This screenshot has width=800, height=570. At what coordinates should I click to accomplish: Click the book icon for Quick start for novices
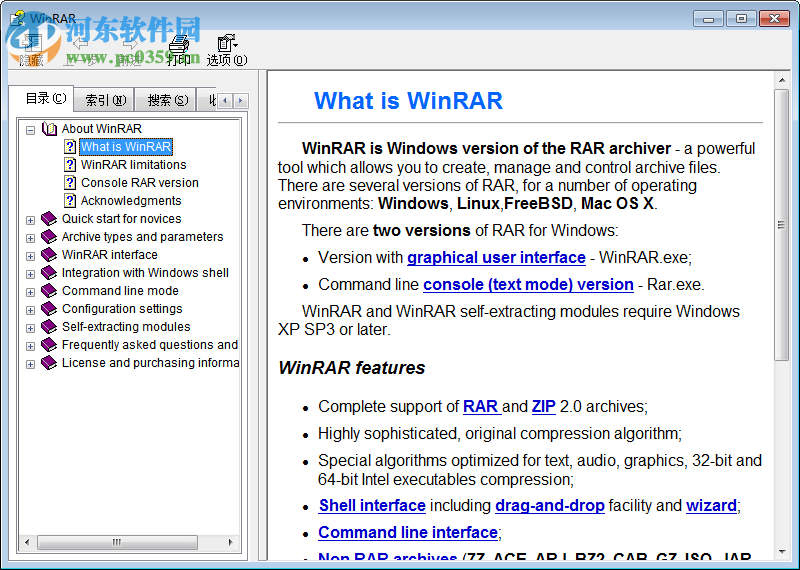(x=49, y=218)
